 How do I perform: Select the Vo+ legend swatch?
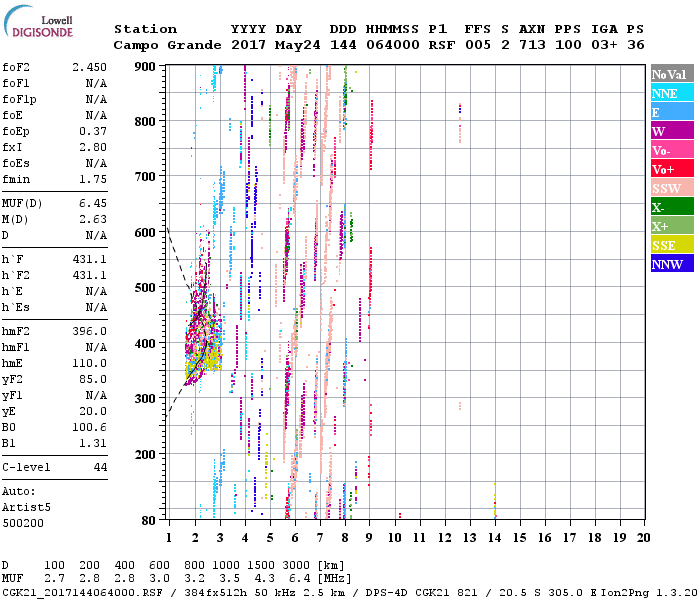[672, 169]
